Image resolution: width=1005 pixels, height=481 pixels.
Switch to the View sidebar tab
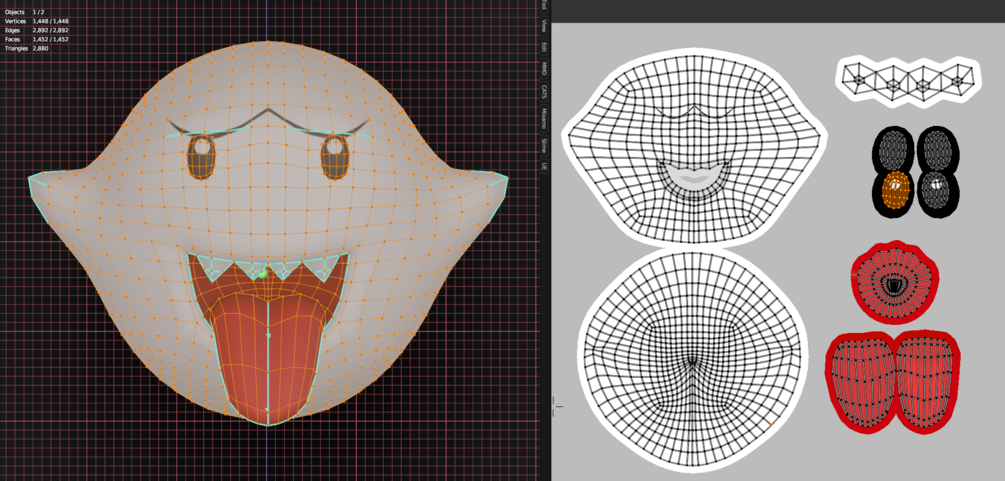544,26
